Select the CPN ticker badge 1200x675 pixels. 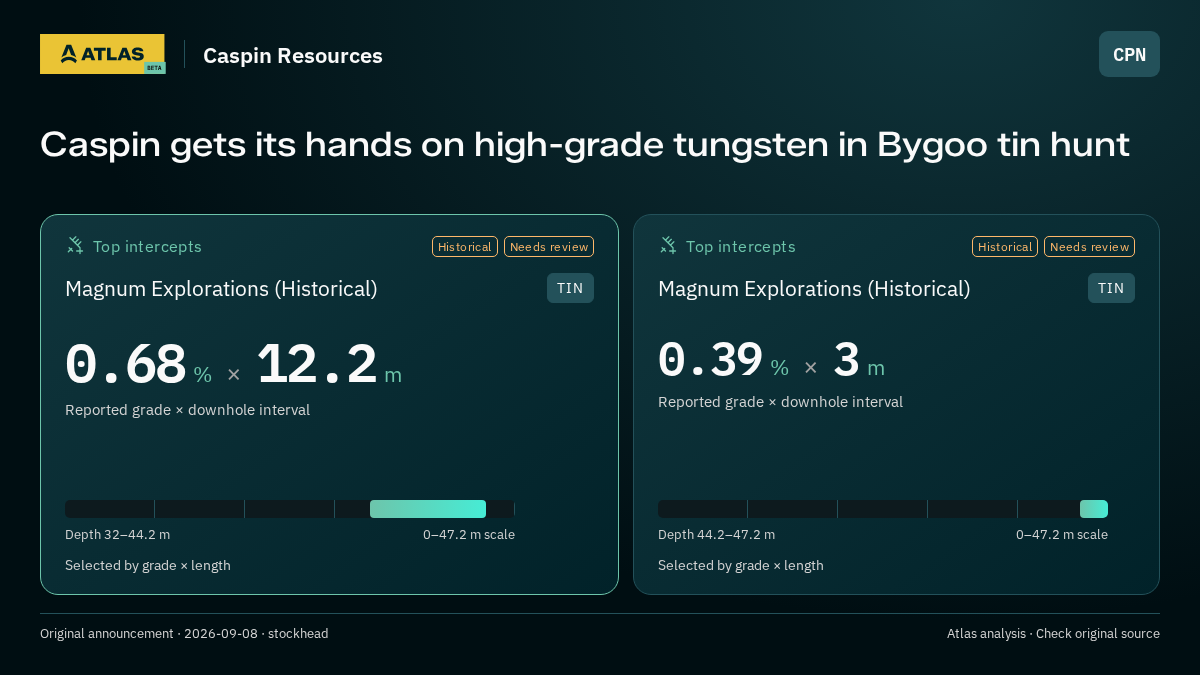pos(1129,54)
